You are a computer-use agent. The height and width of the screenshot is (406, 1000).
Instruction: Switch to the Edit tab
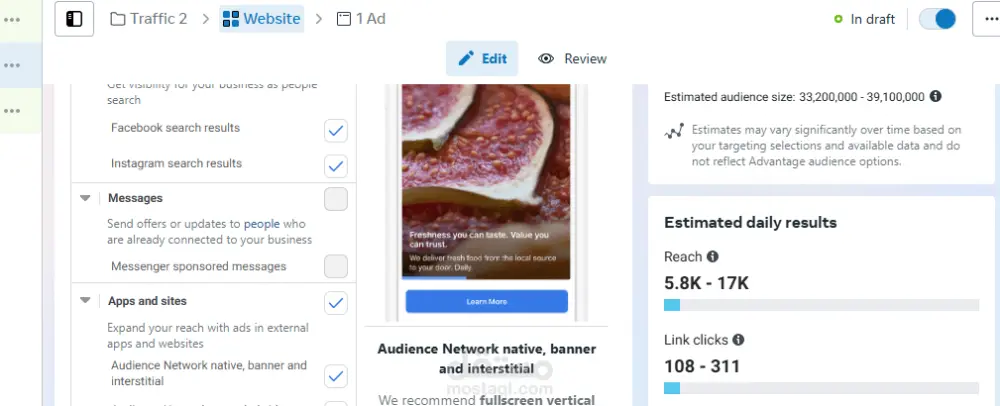click(x=482, y=59)
